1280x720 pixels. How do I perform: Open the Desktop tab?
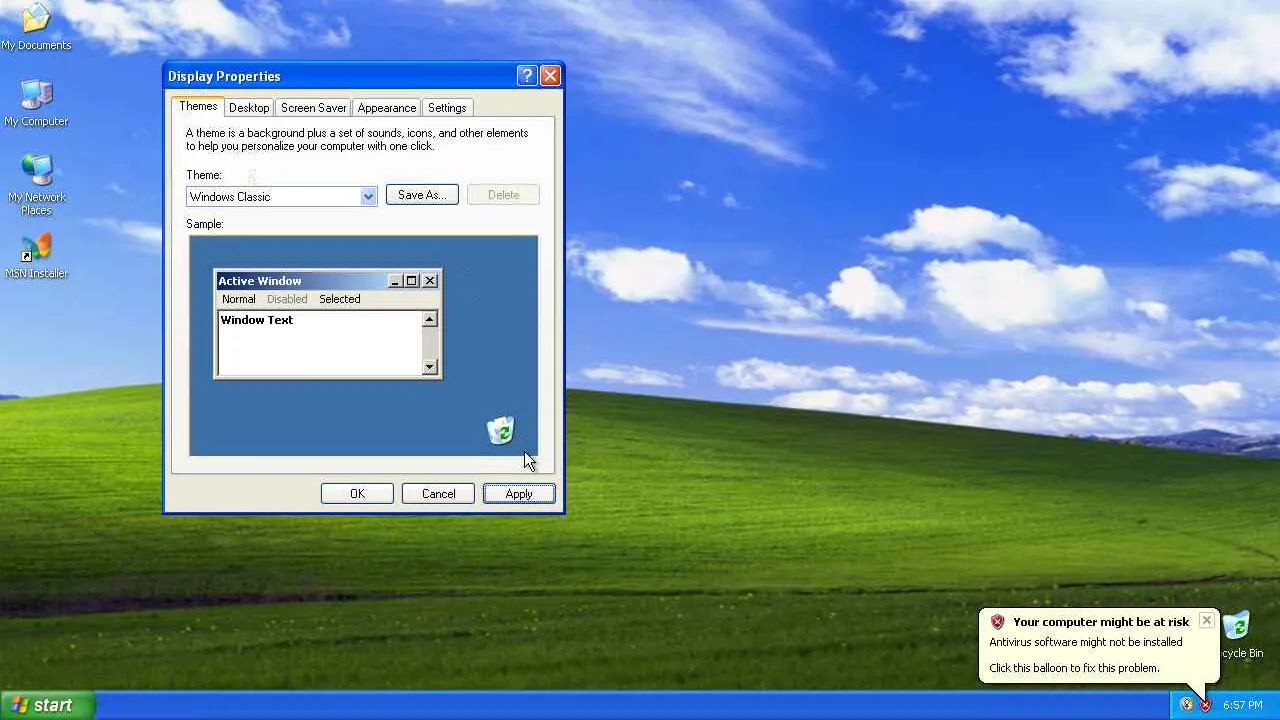pos(249,108)
